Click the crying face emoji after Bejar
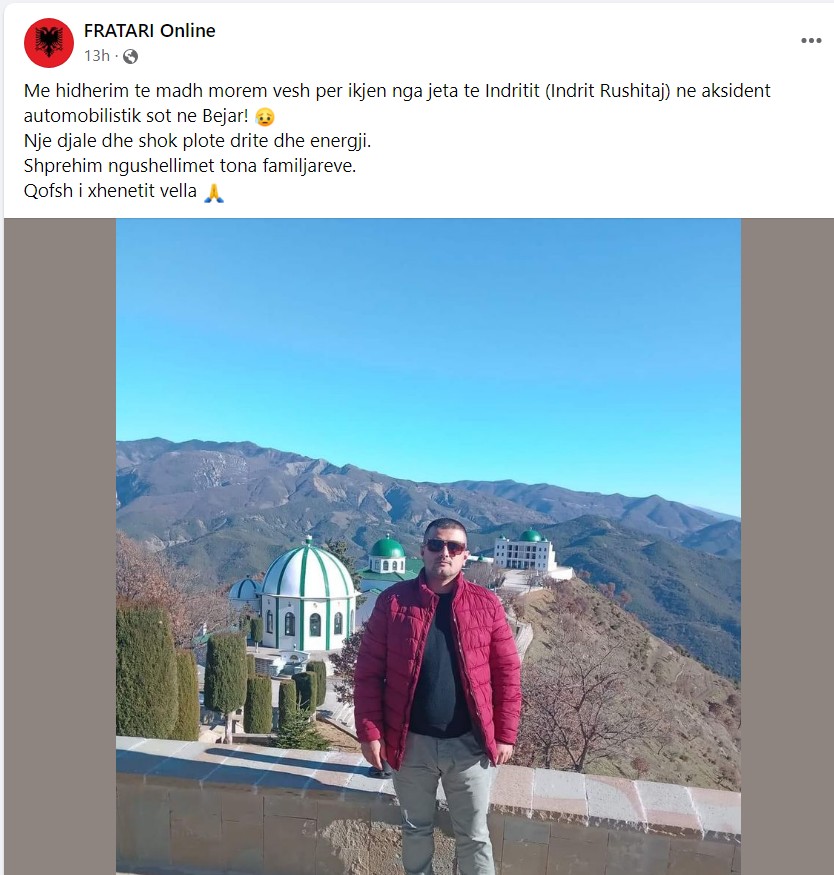This screenshot has height=875, width=834. click(265, 117)
